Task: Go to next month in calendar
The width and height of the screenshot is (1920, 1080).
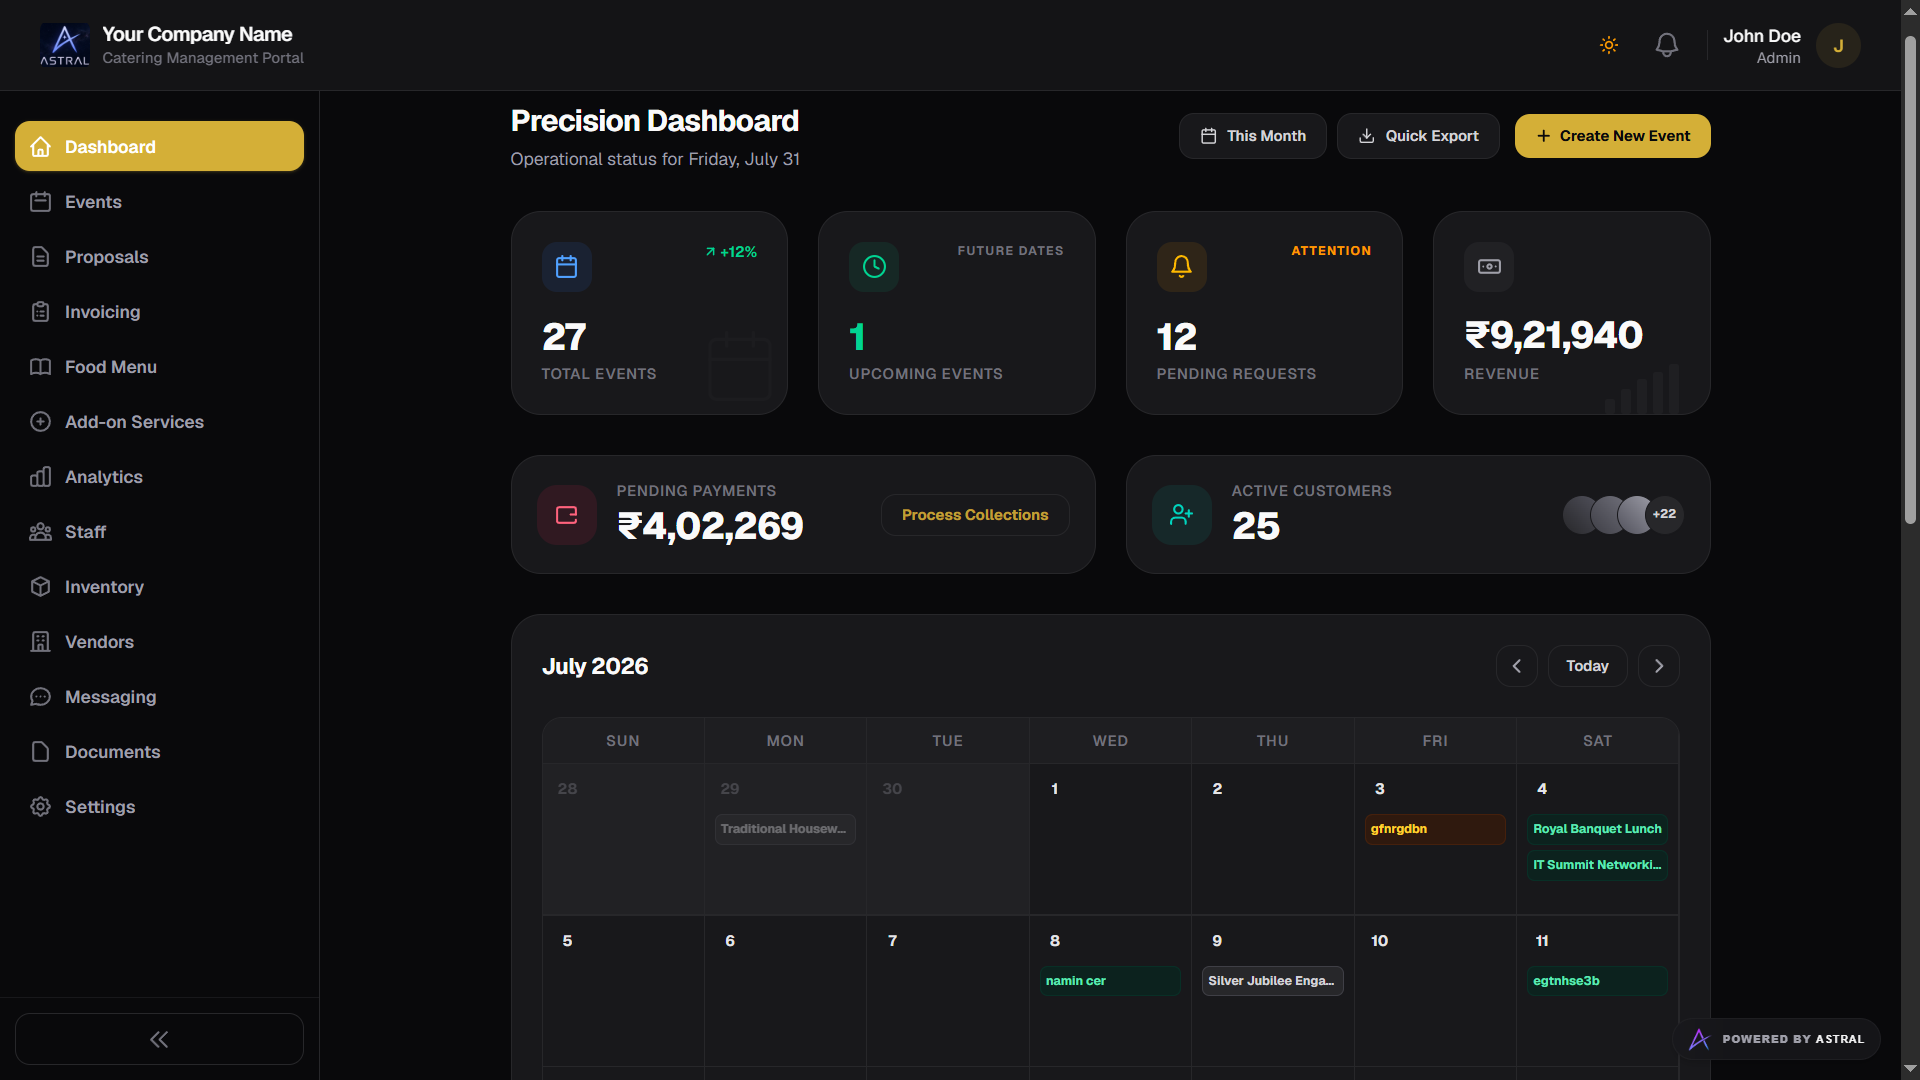Action: 1659,666
